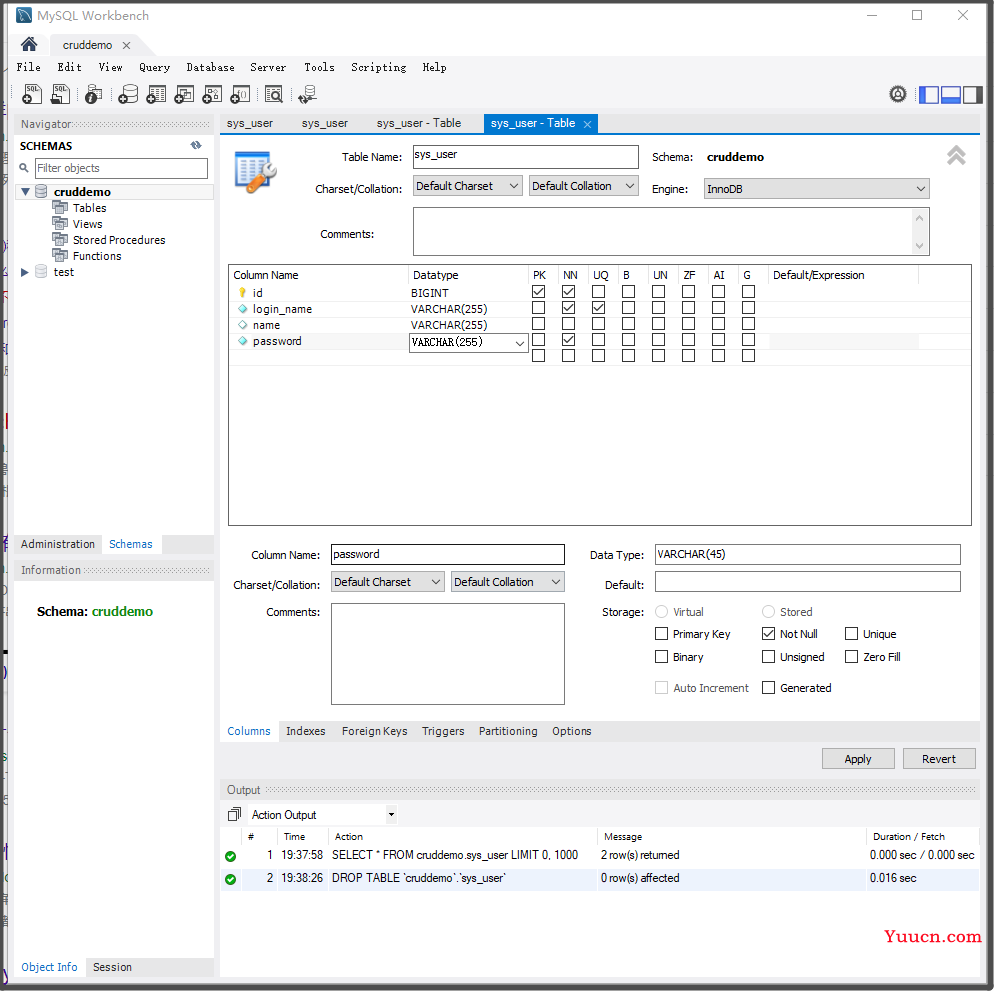Select the Tables node icon under cruddemo
The image size is (994, 991).
click(60, 207)
